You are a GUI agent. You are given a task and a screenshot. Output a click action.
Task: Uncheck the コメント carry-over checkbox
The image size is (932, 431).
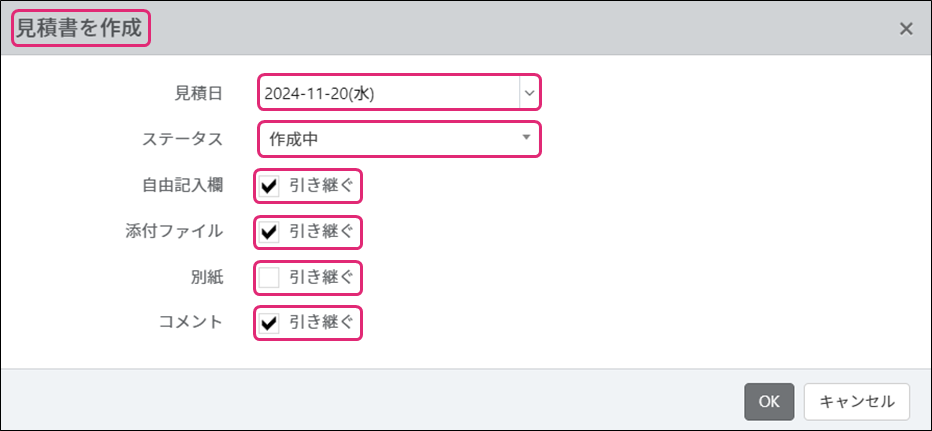269,323
